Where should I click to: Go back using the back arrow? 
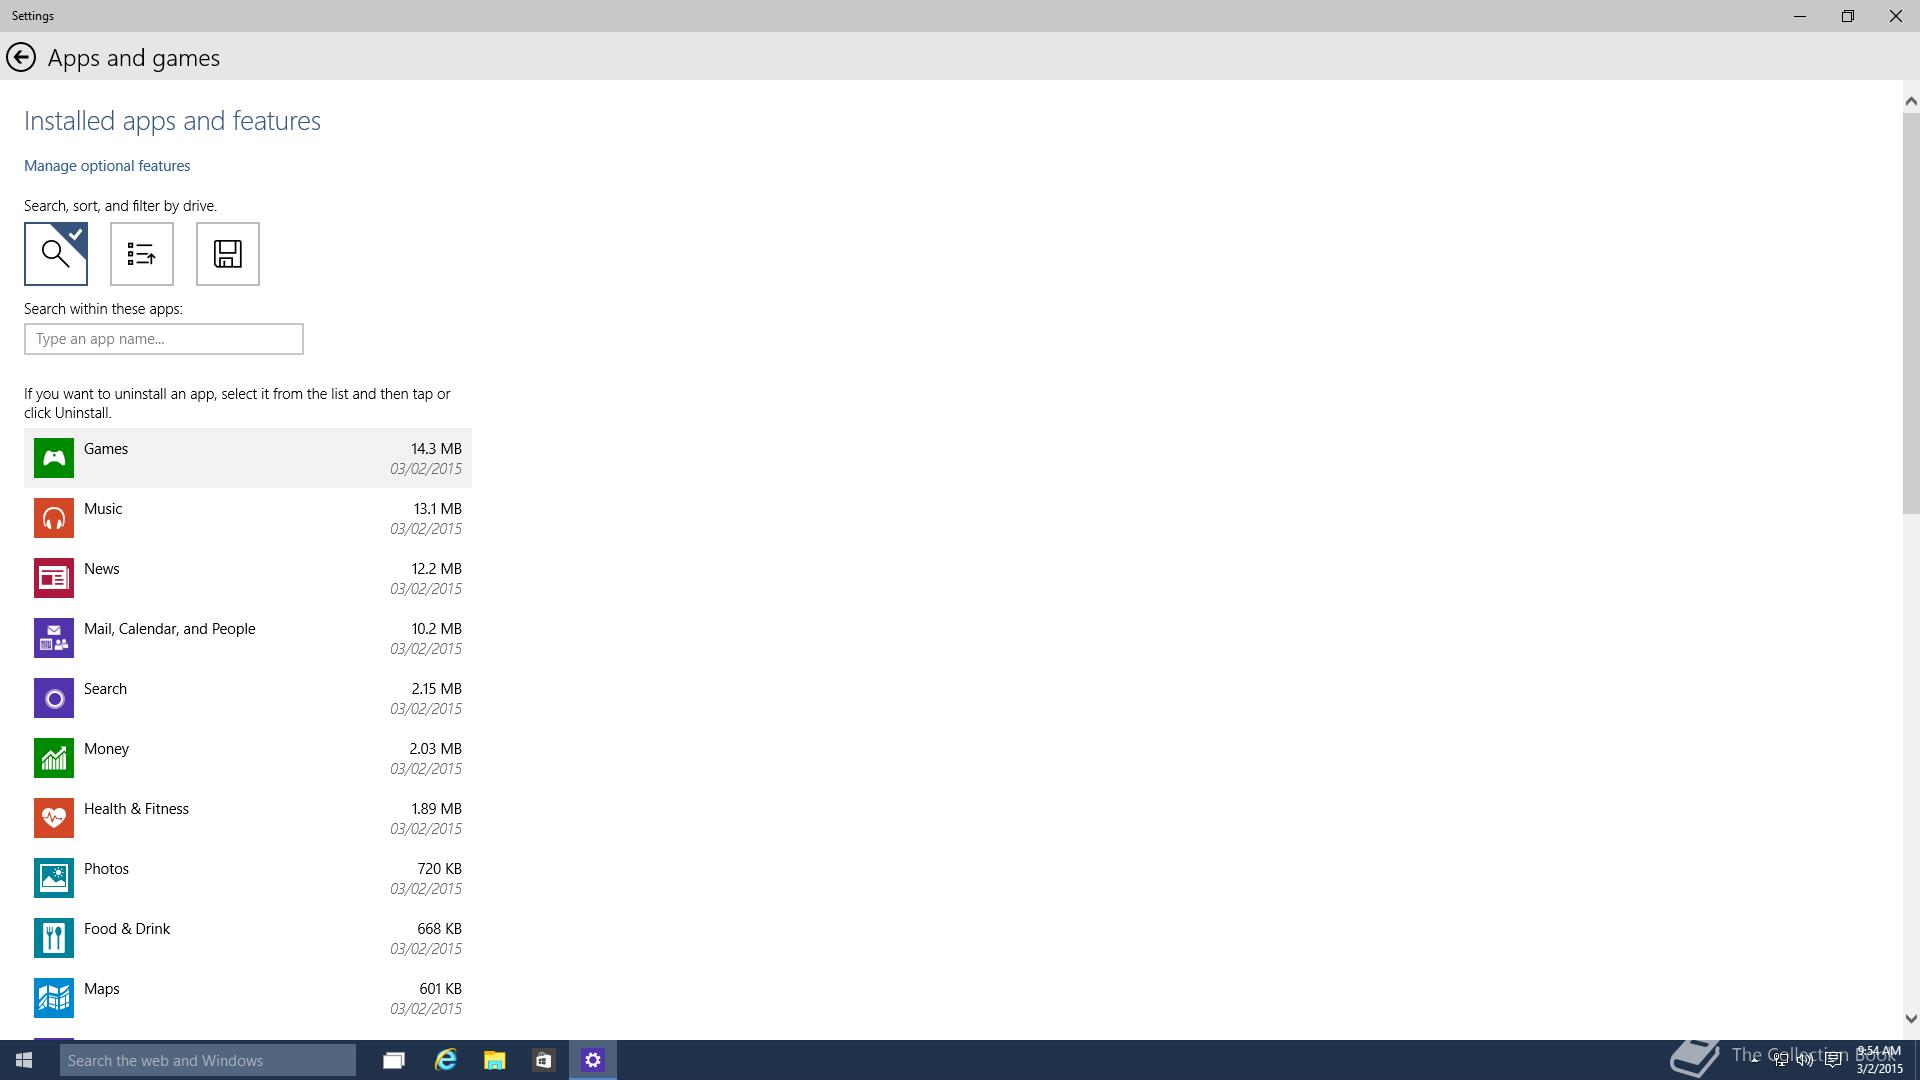(21, 58)
